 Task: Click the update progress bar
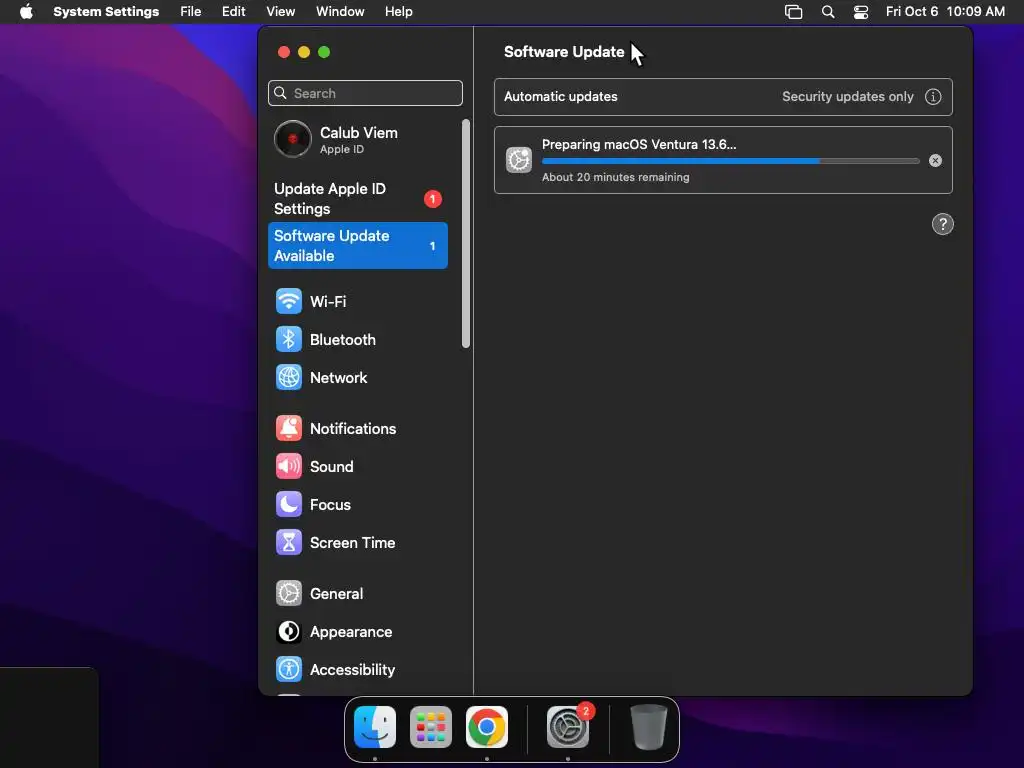730,161
